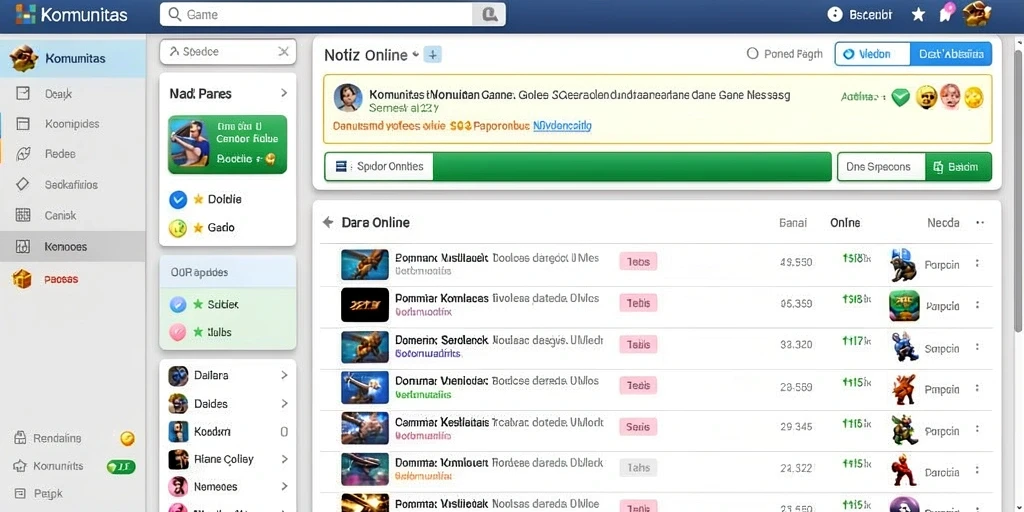Click the green Spidor Onnties progress bar
The height and width of the screenshot is (512, 1024).
pos(578,167)
